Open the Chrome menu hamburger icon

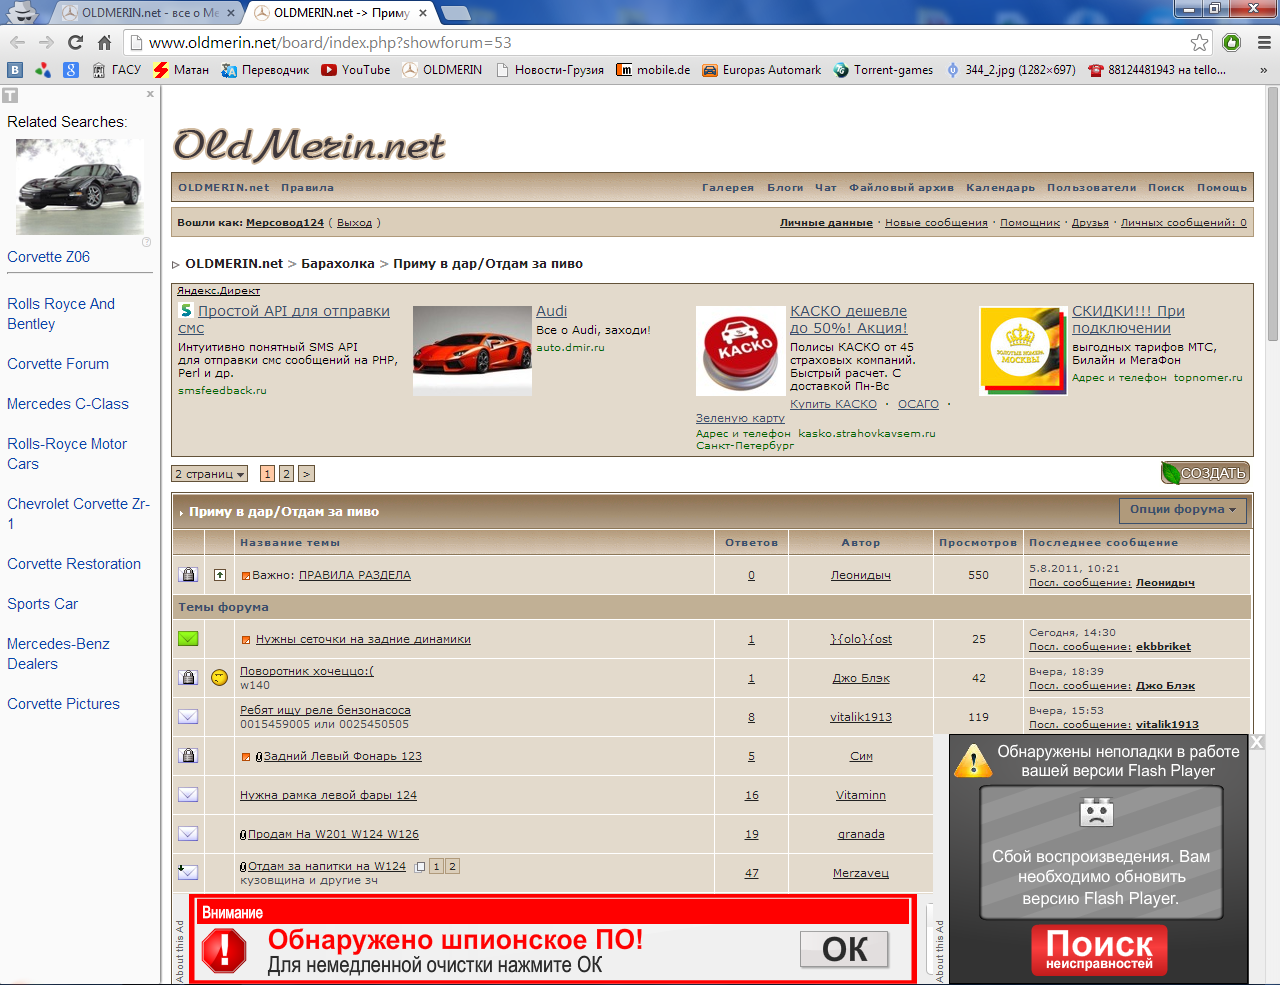click(1264, 42)
